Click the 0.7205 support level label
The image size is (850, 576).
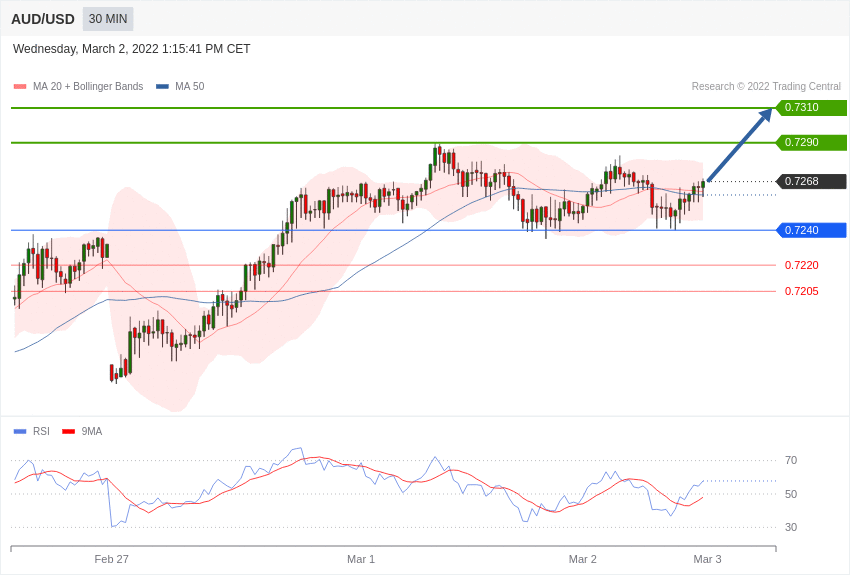click(801, 291)
